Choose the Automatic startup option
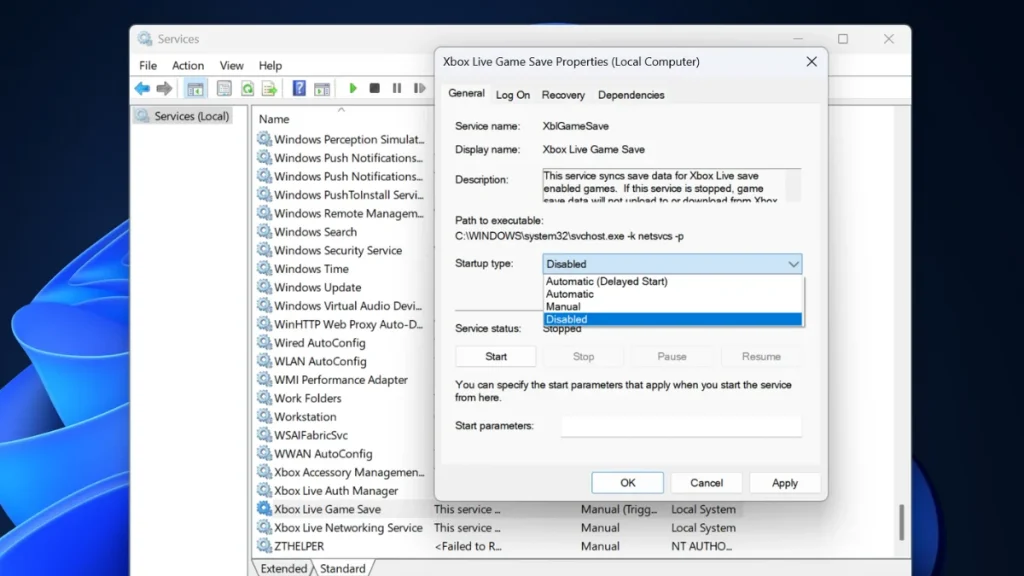Screen dimensions: 1024x576 pos(672,294)
